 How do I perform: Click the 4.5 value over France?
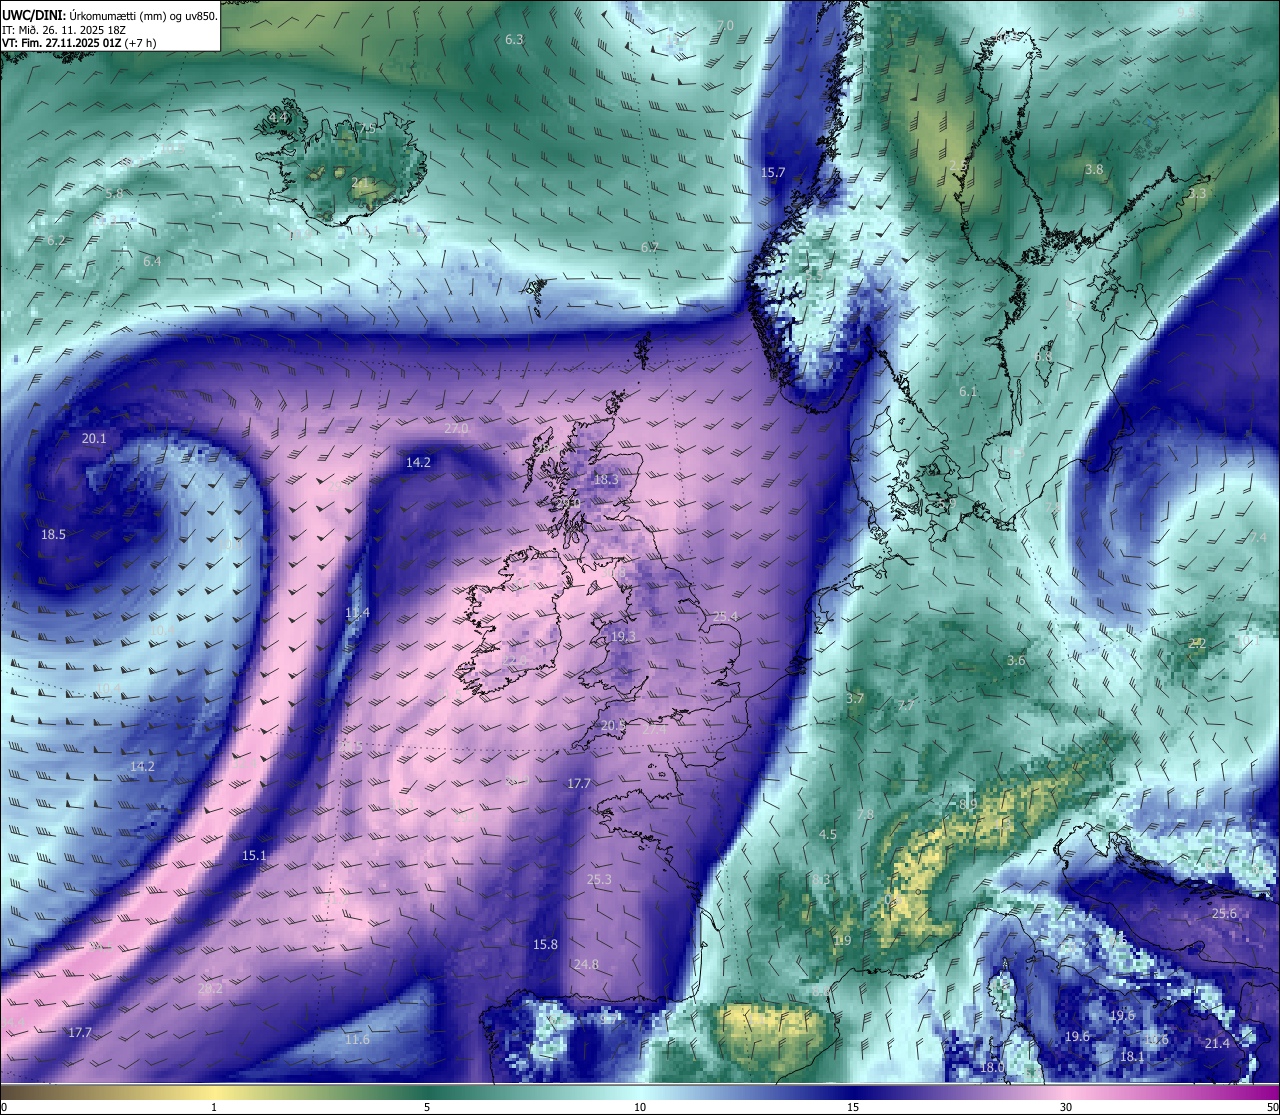click(828, 833)
